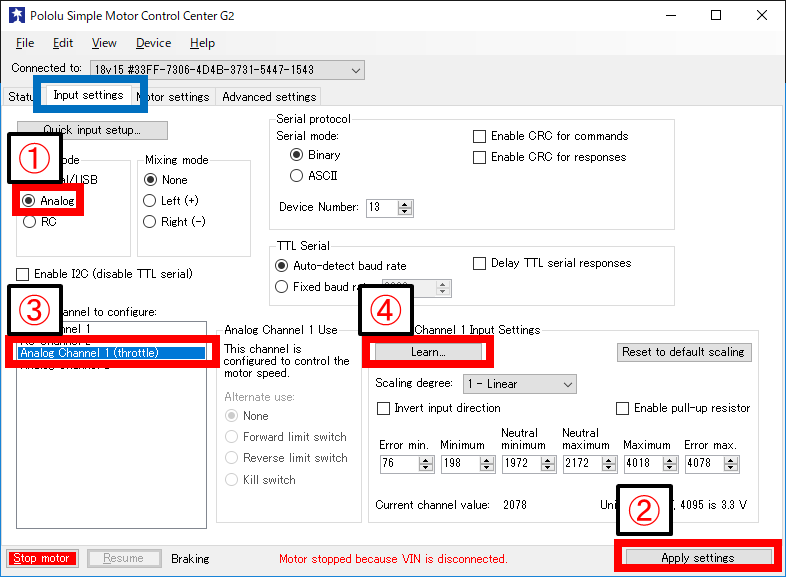Minimize the Pololu window
This screenshot has height=577, width=786.
pyautogui.click(x=671, y=16)
